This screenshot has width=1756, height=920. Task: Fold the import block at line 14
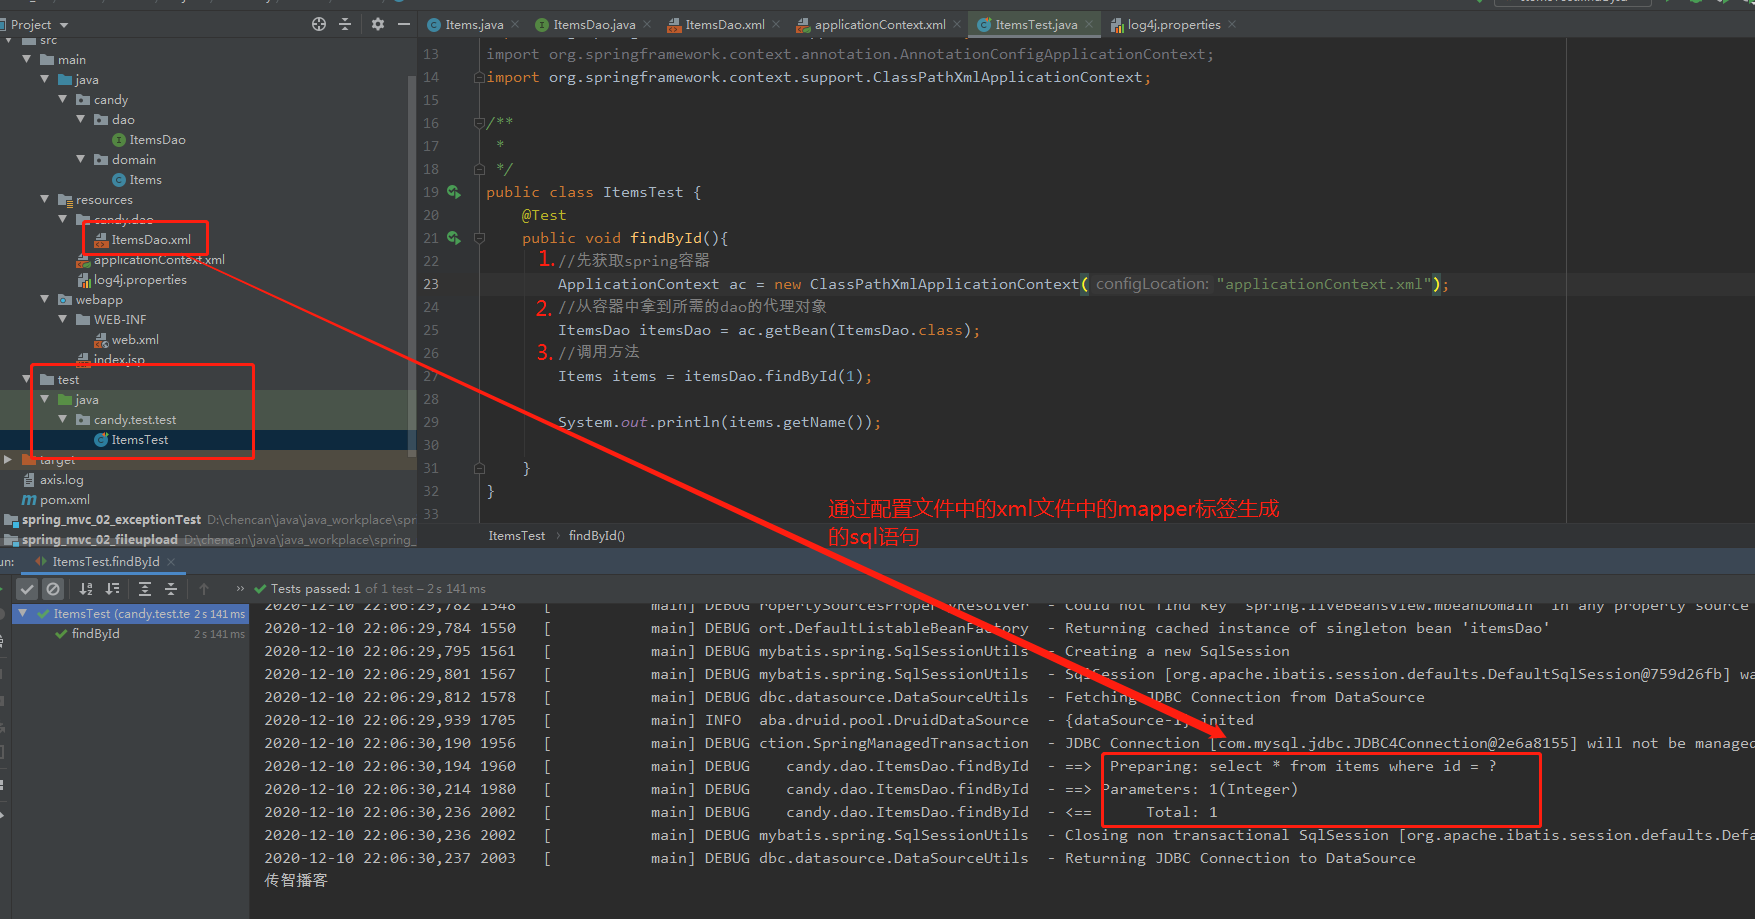(x=479, y=77)
